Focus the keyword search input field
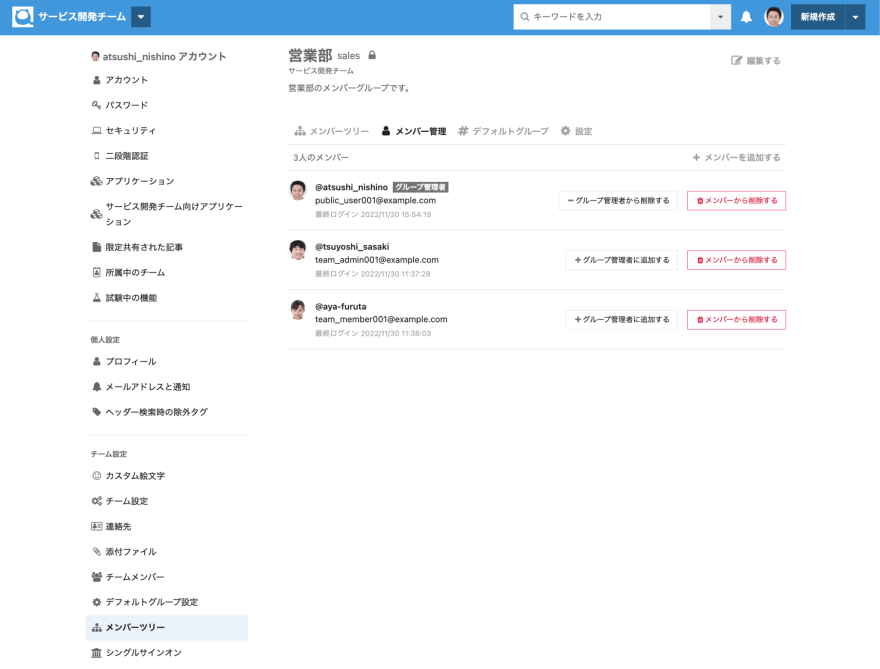The width and height of the screenshot is (880, 669). pos(612,17)
